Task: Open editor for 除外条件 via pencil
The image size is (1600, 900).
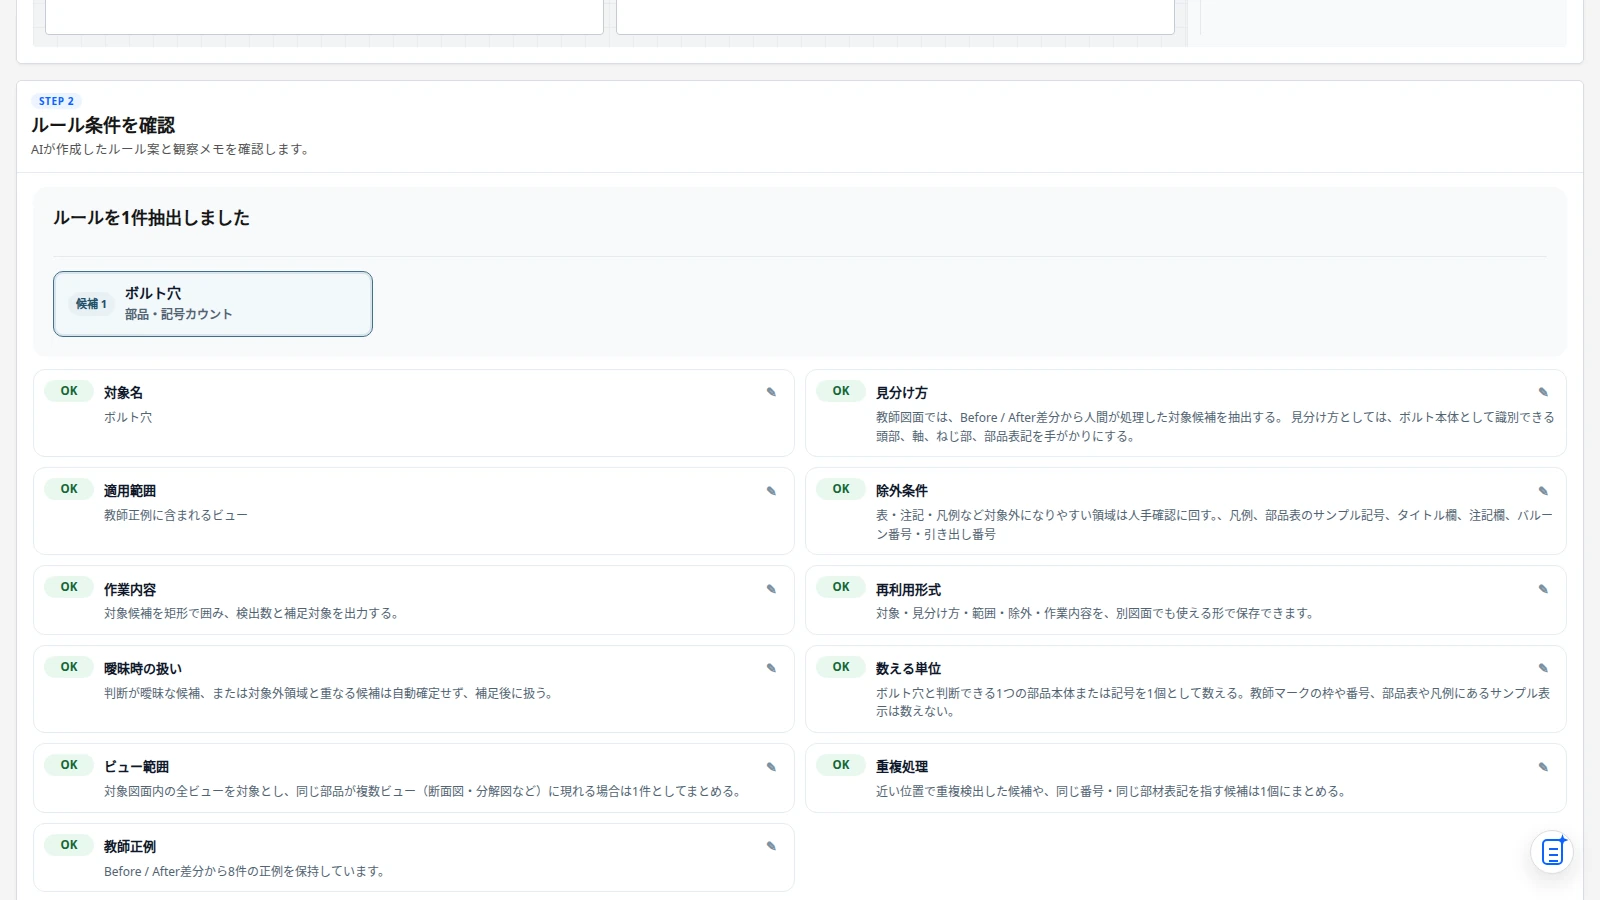Action: [1543, 491]
